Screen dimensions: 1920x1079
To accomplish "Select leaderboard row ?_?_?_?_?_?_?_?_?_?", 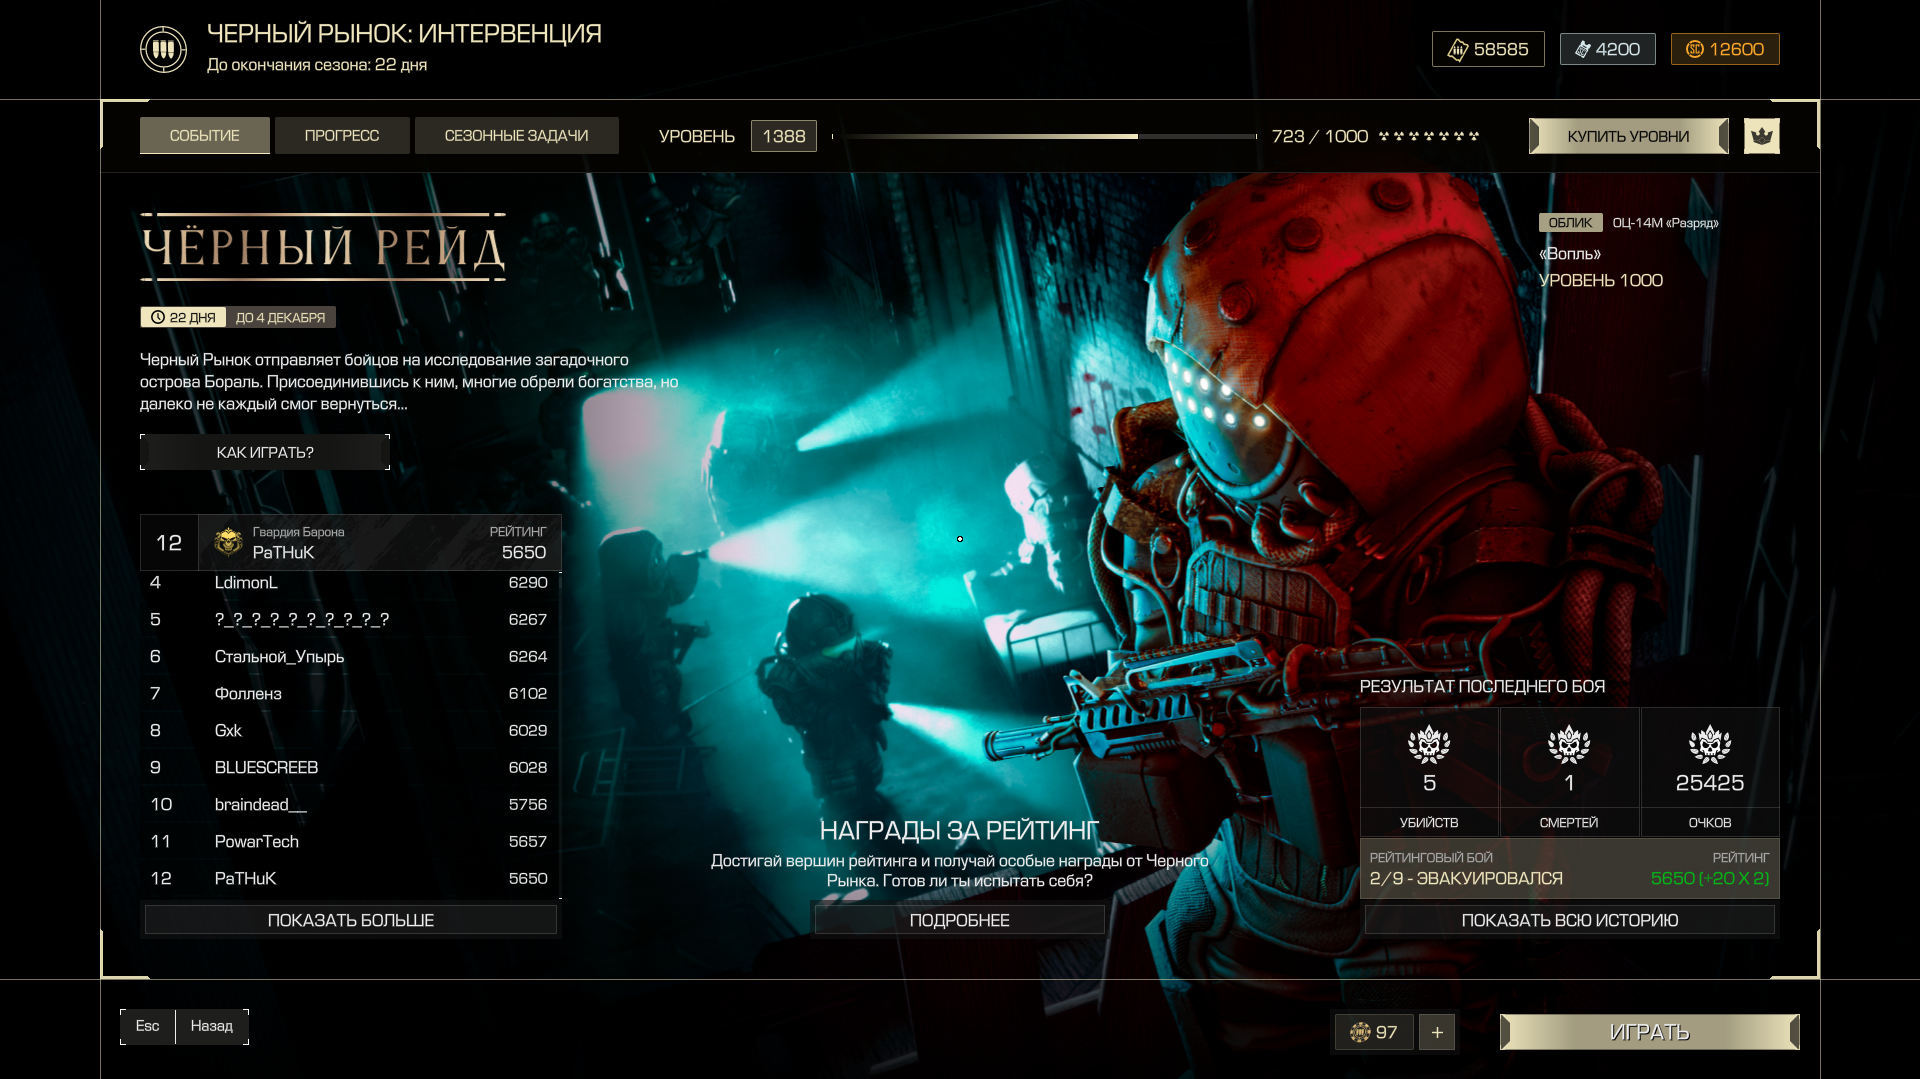I will (349, 619).
